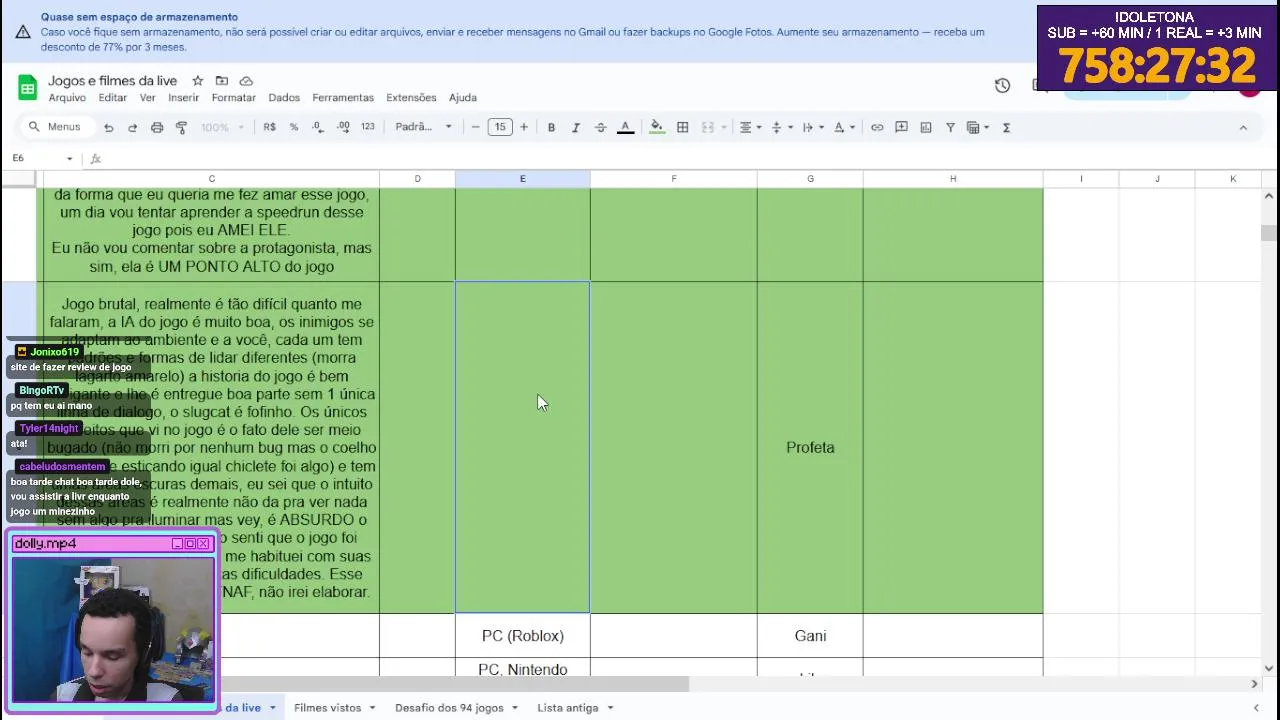Star the document Jogos e filmes da live
This screenshot has height=720, width=1280.
point(198,81)
